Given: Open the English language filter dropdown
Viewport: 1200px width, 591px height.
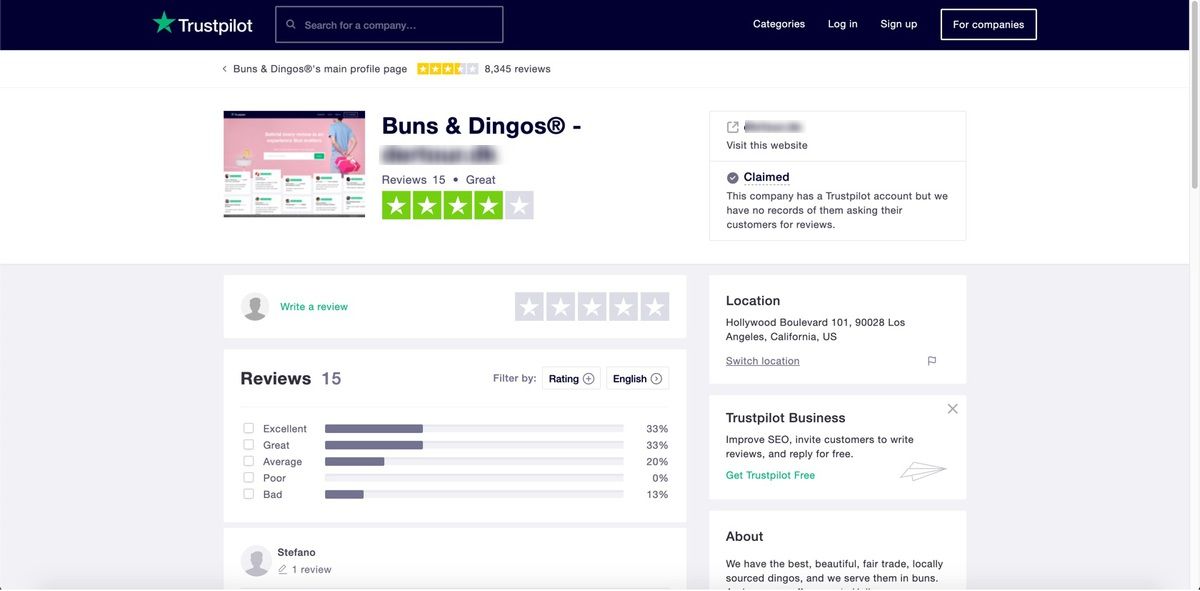Looking at the screenshot, I should coord(637,379).
